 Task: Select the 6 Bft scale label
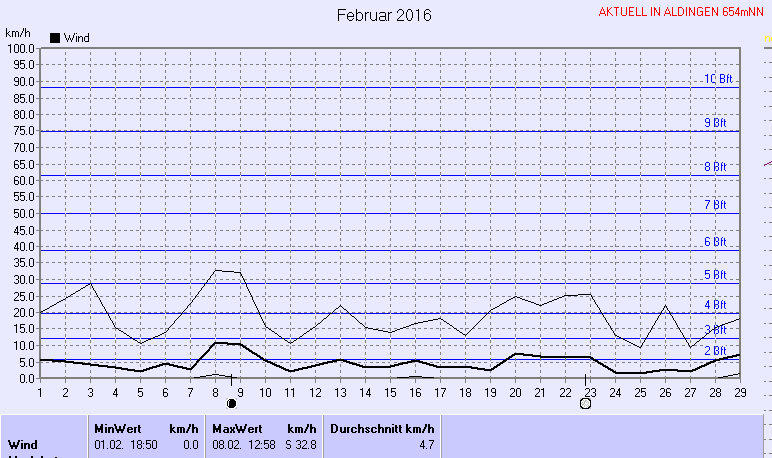coord(714,242)
